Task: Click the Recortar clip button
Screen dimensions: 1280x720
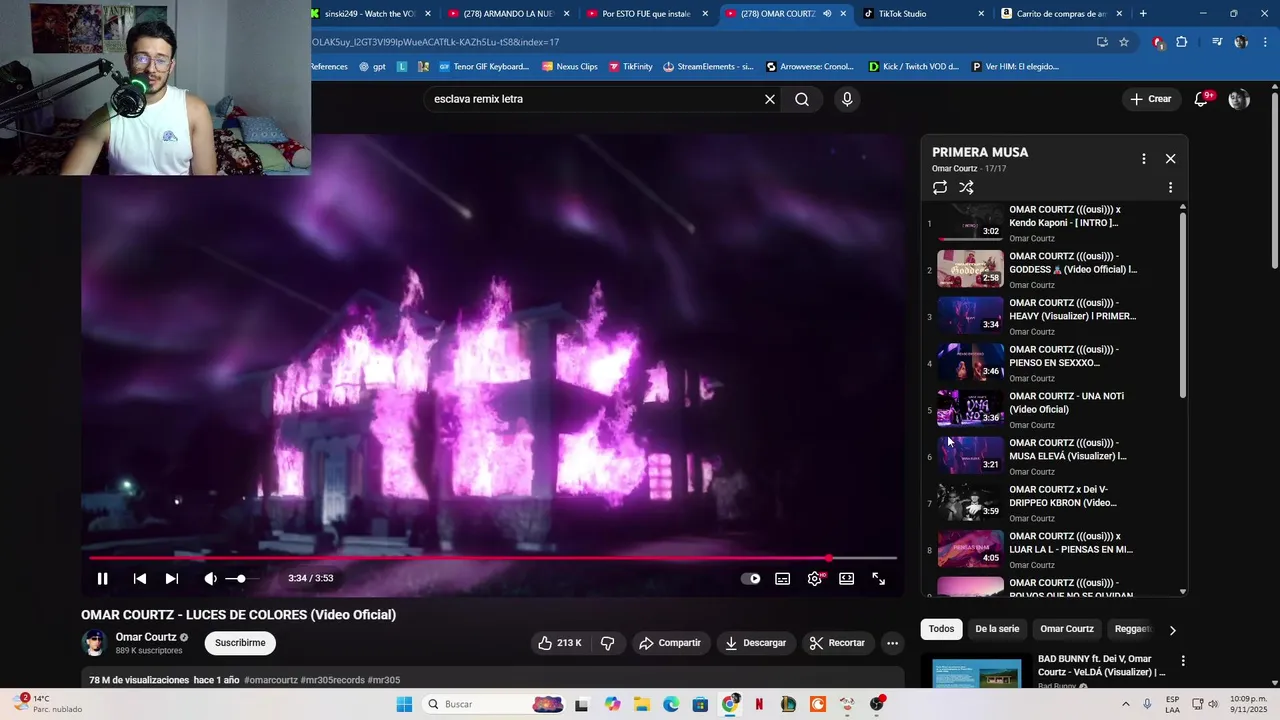Action: pyautogui.click(x=837, y=643)
